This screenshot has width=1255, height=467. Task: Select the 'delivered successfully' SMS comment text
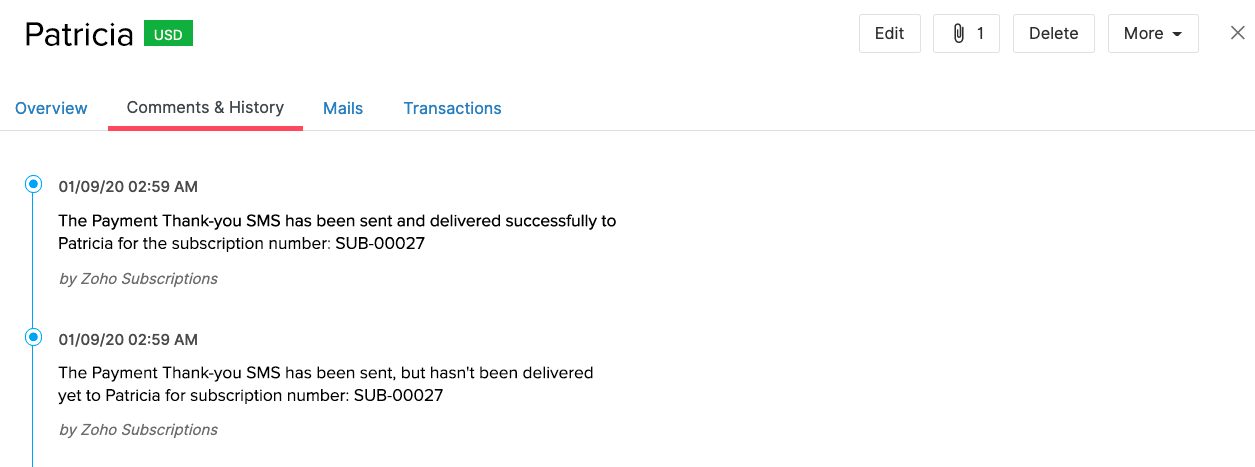pos(337,231)
